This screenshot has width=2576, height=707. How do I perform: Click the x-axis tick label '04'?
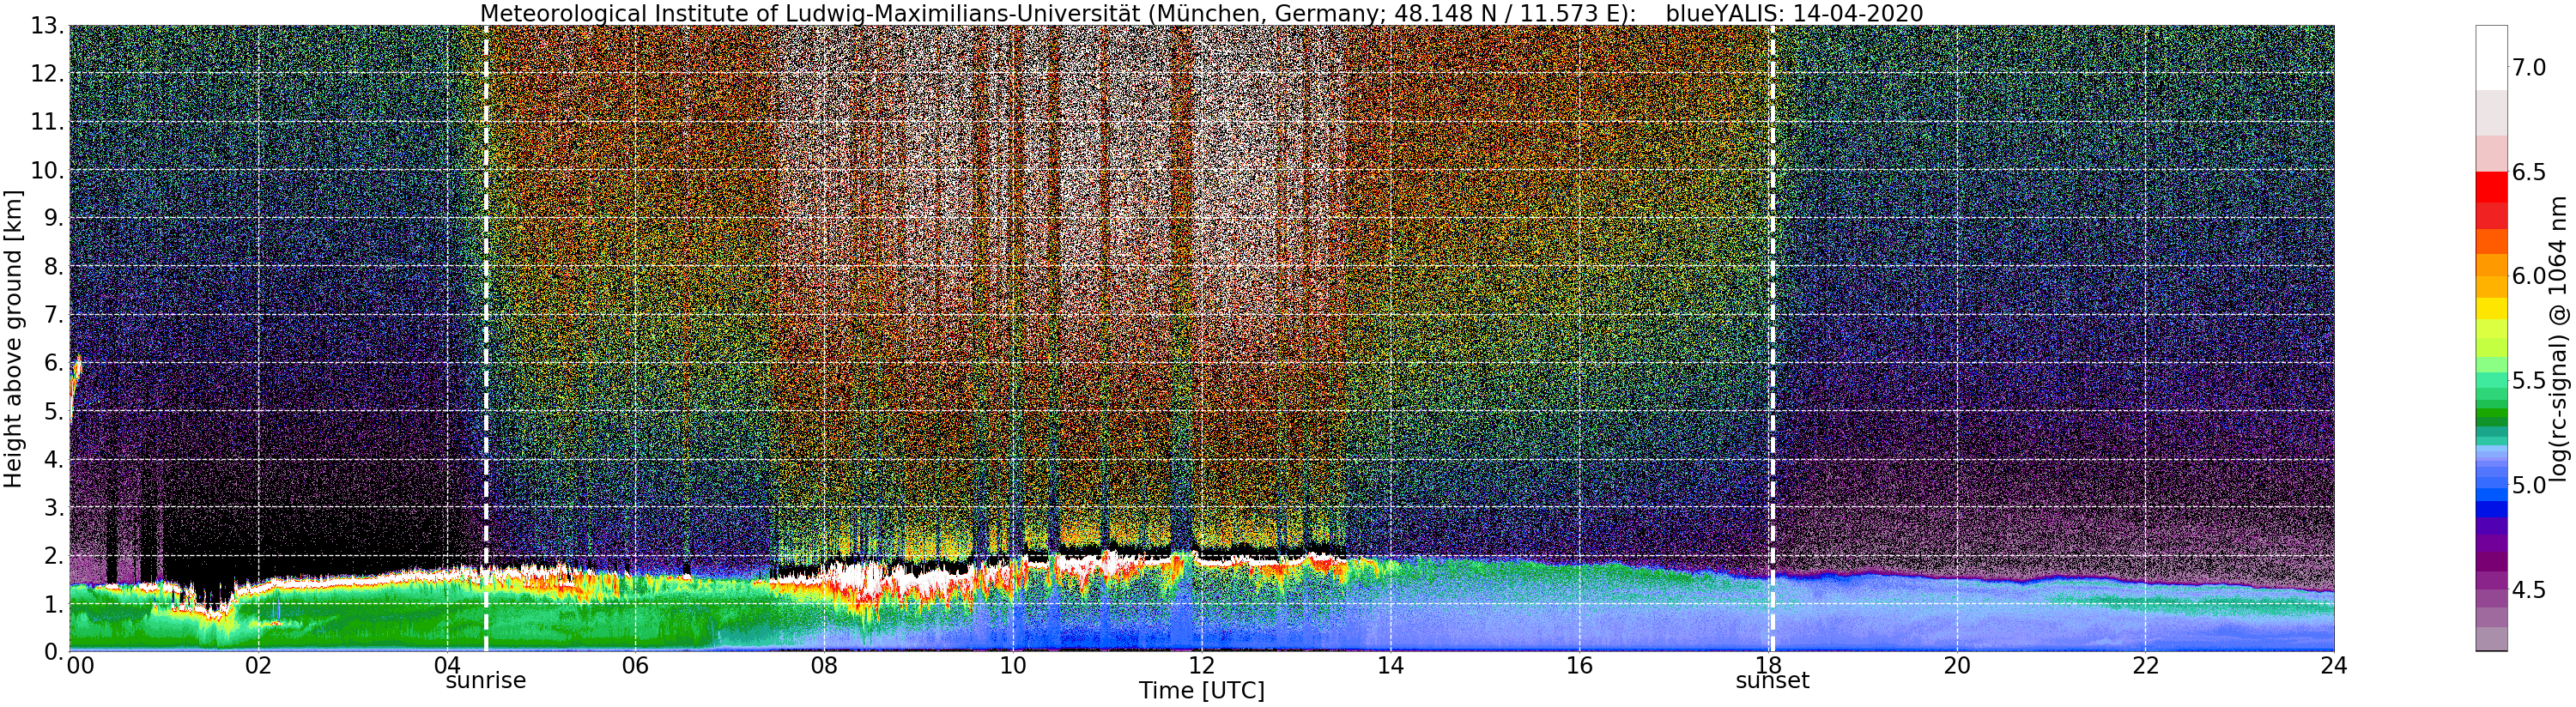[447, 665]
